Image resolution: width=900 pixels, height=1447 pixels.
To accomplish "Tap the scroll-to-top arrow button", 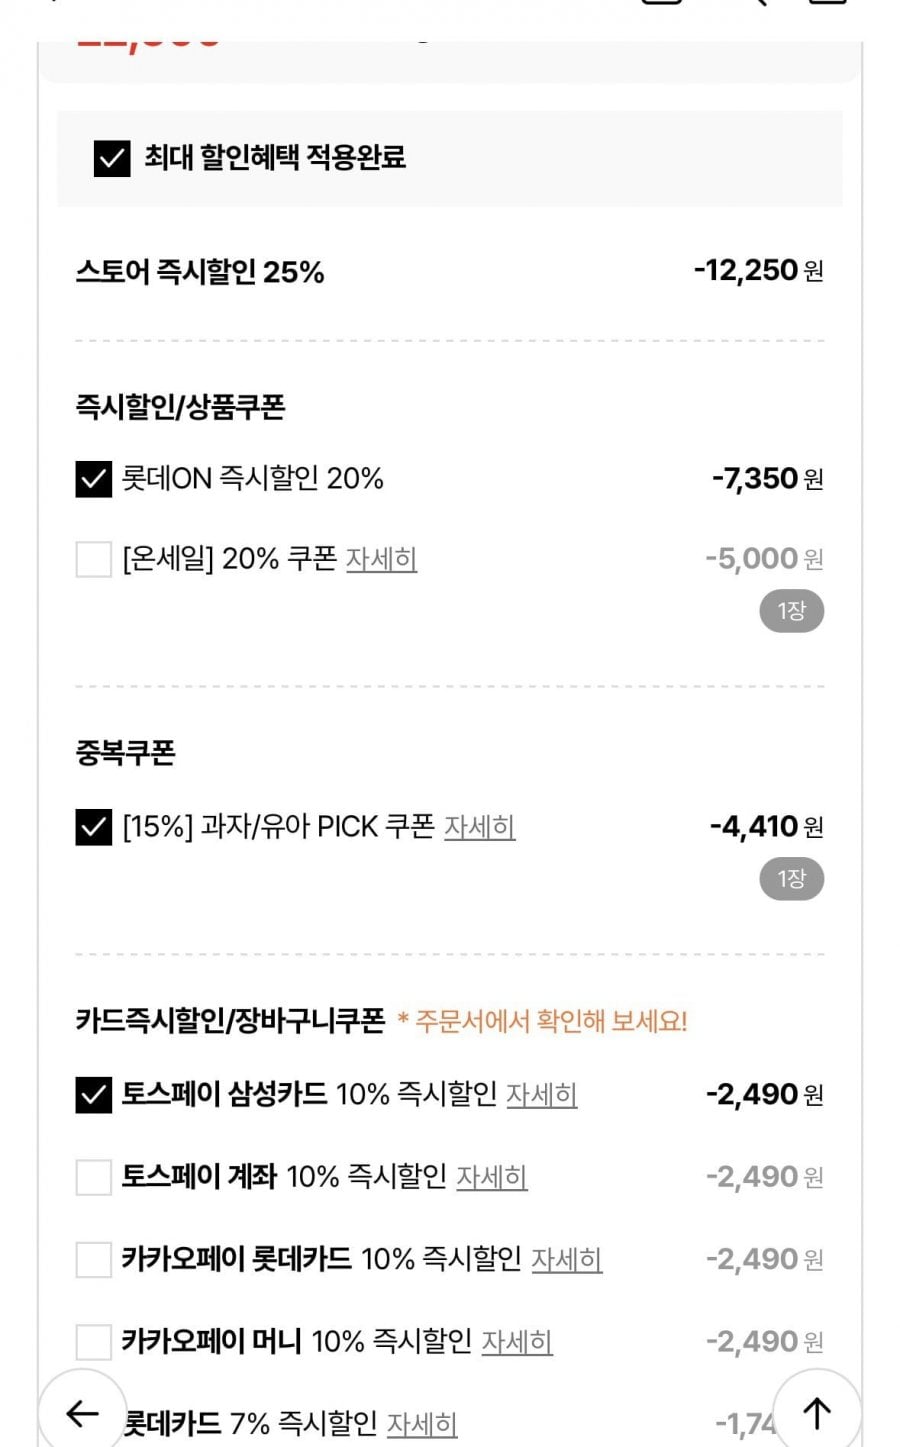I will click(817, 1412).
